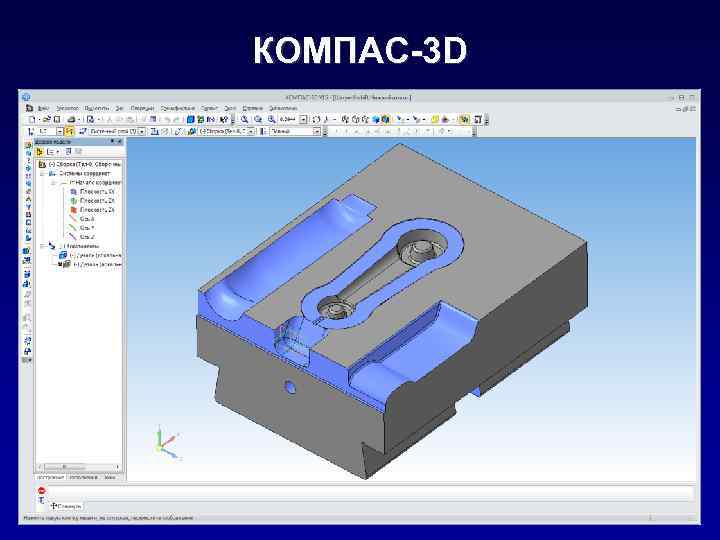
Task: Click the zoom scale value field 0.3944
Action: [289, 119]
